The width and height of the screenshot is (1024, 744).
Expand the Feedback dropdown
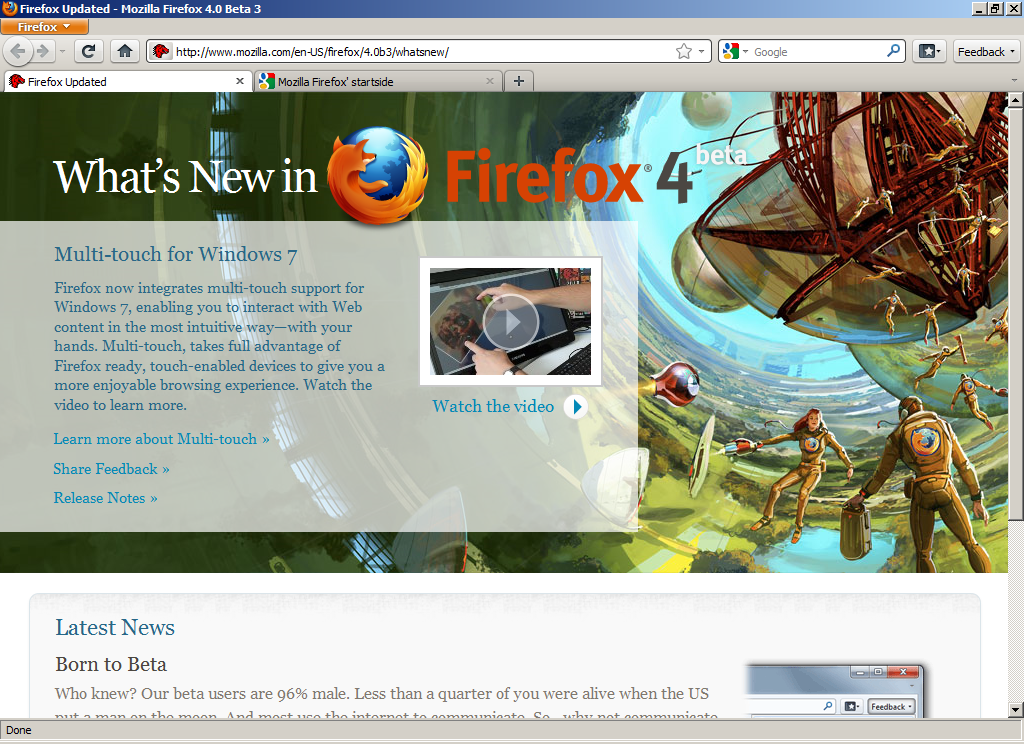click(987, 51)
